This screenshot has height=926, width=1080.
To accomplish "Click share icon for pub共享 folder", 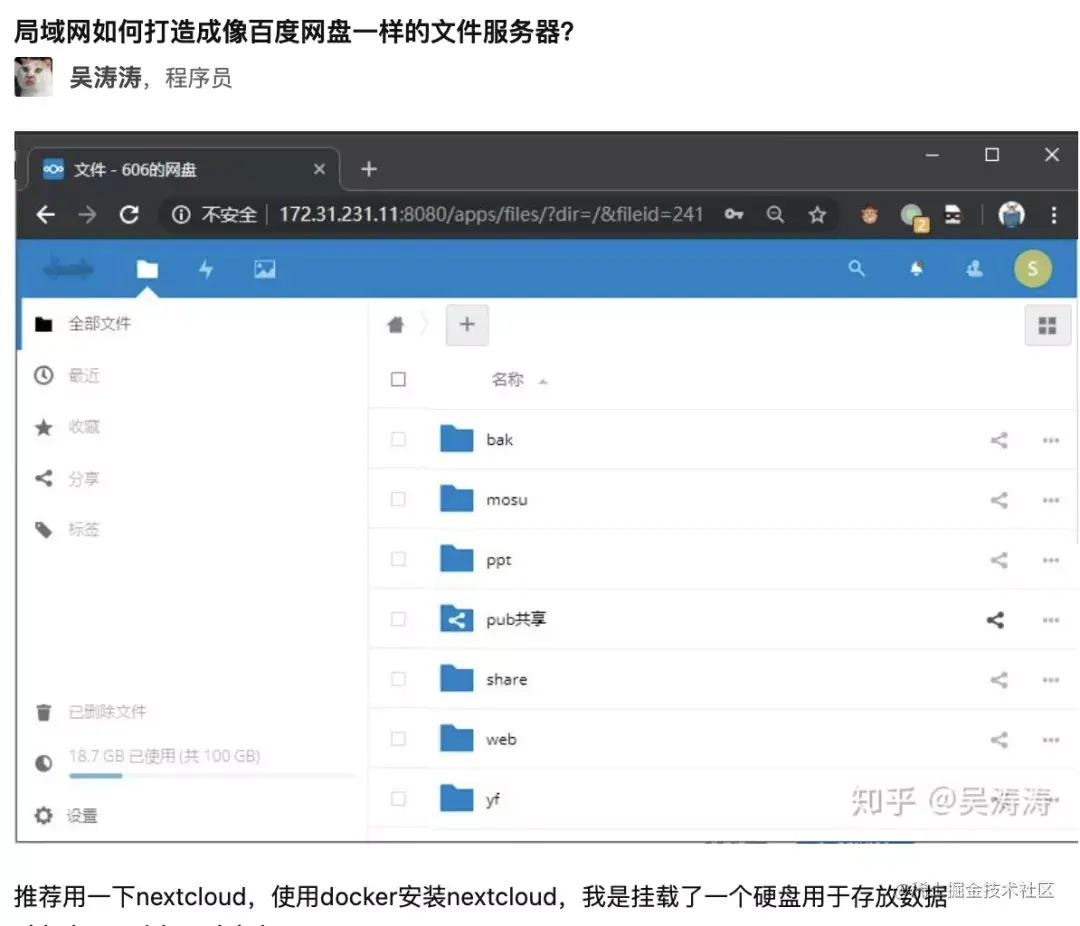I will (x=995, y=620).
